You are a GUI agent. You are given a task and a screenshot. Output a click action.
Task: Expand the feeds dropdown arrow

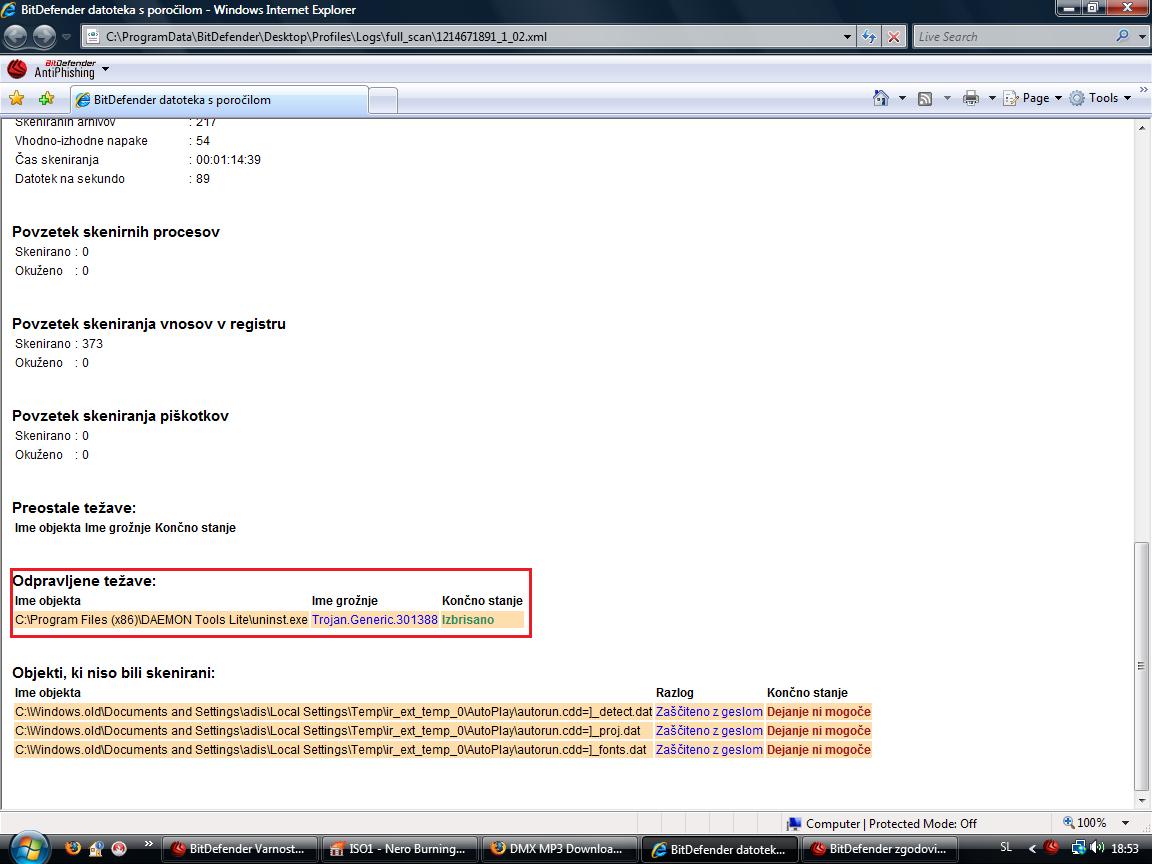947,98
